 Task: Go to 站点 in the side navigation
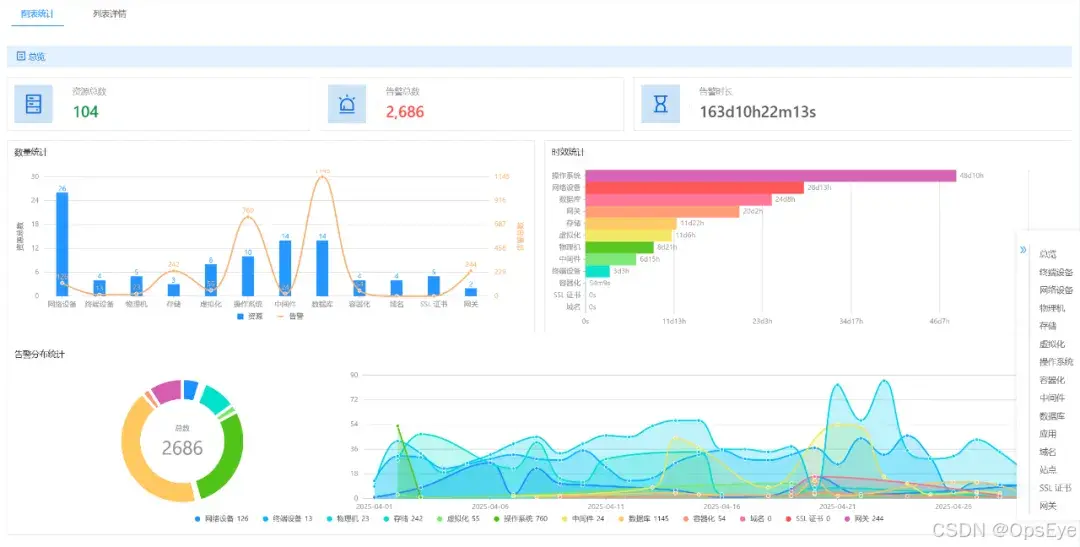[x=1047, y=470]
